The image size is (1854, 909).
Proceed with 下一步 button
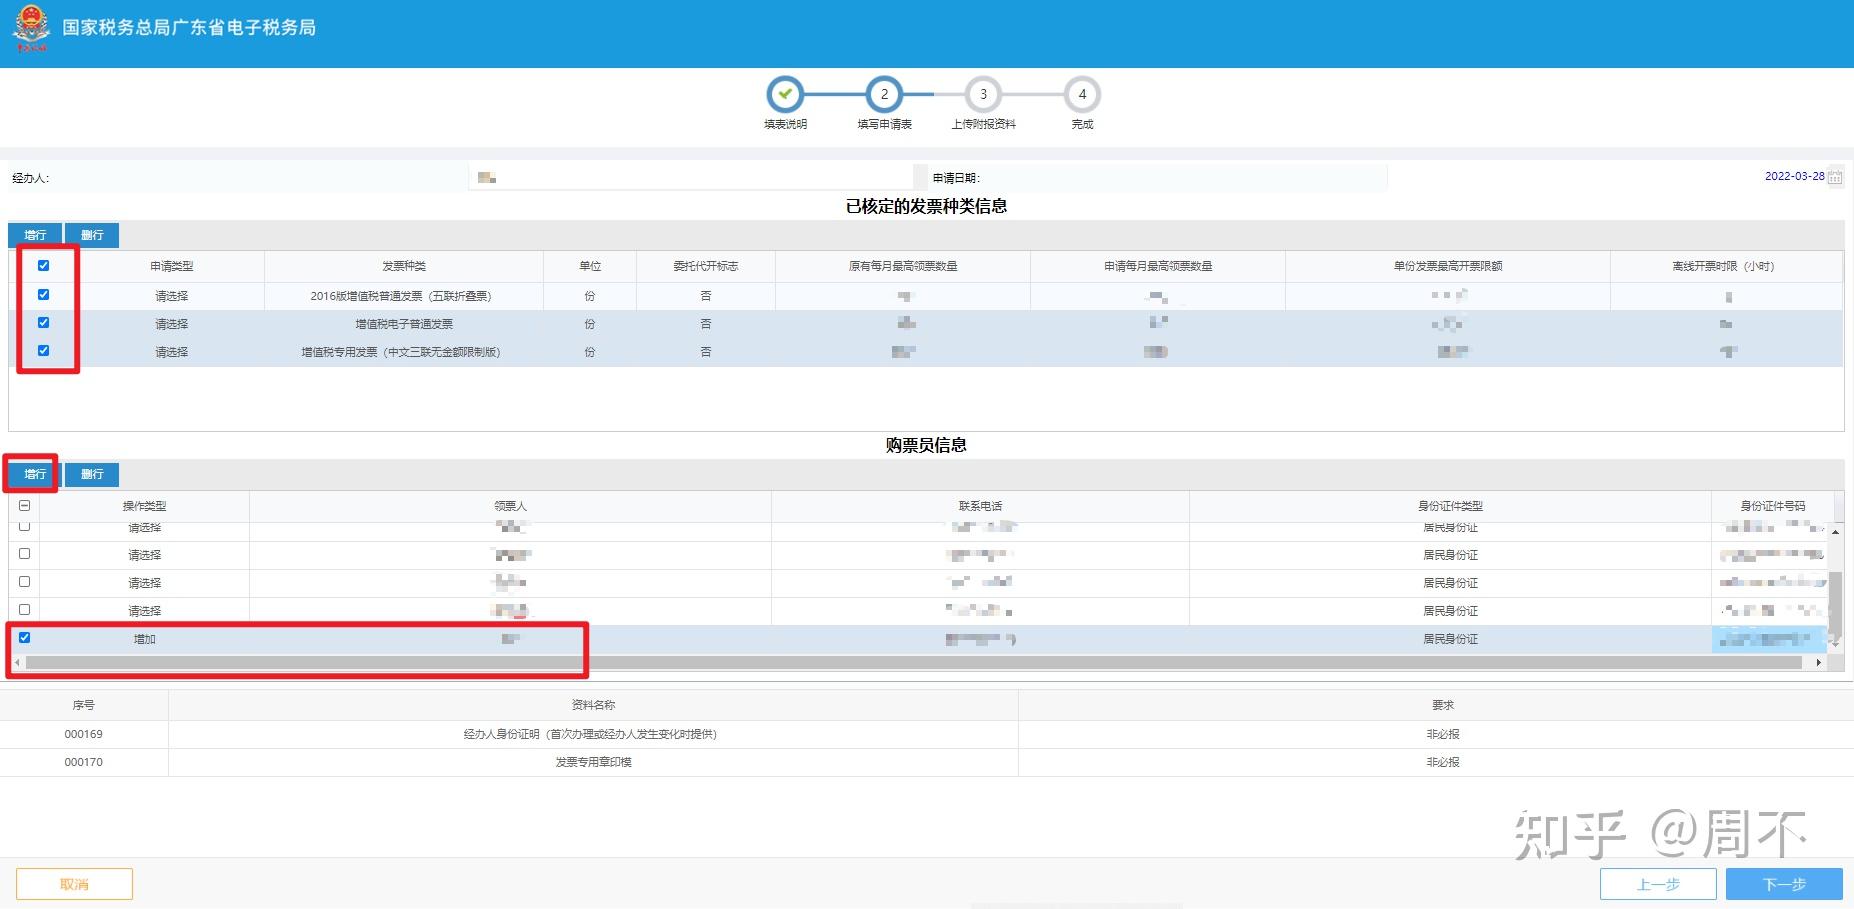pos(1784,884)
